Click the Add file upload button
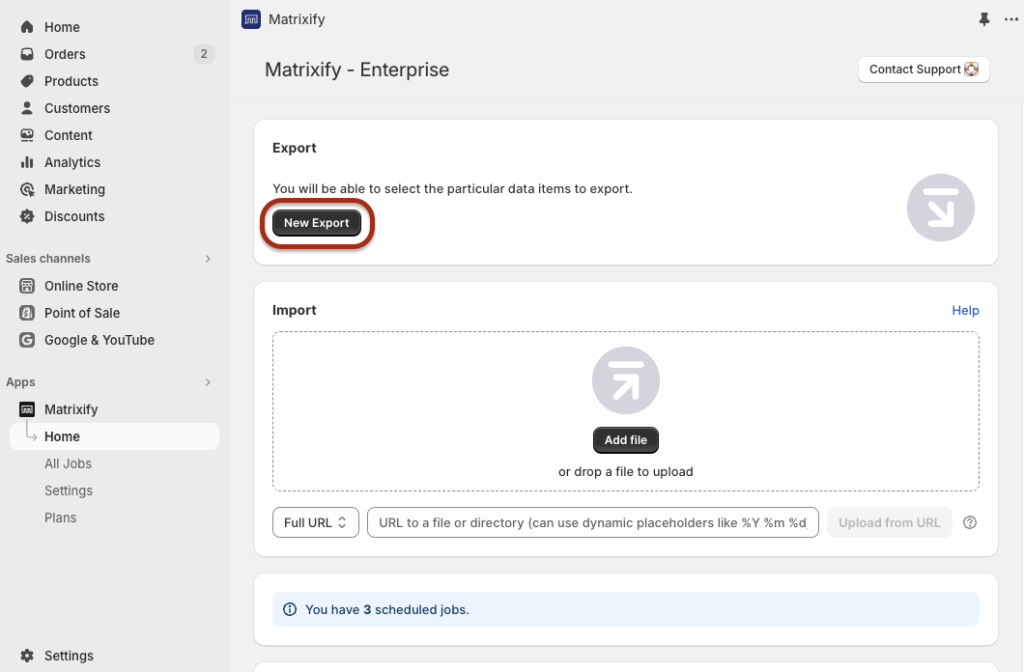This screenshot has width=1024, height=672. (x=625, y=440)
